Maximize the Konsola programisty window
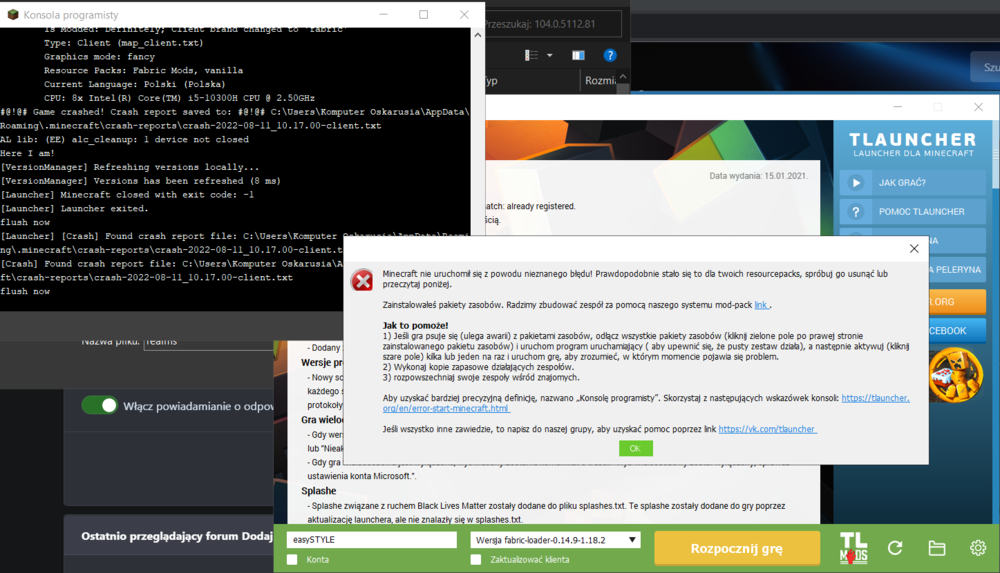This screenshot has height=573, width=1000. click(423, 15)
